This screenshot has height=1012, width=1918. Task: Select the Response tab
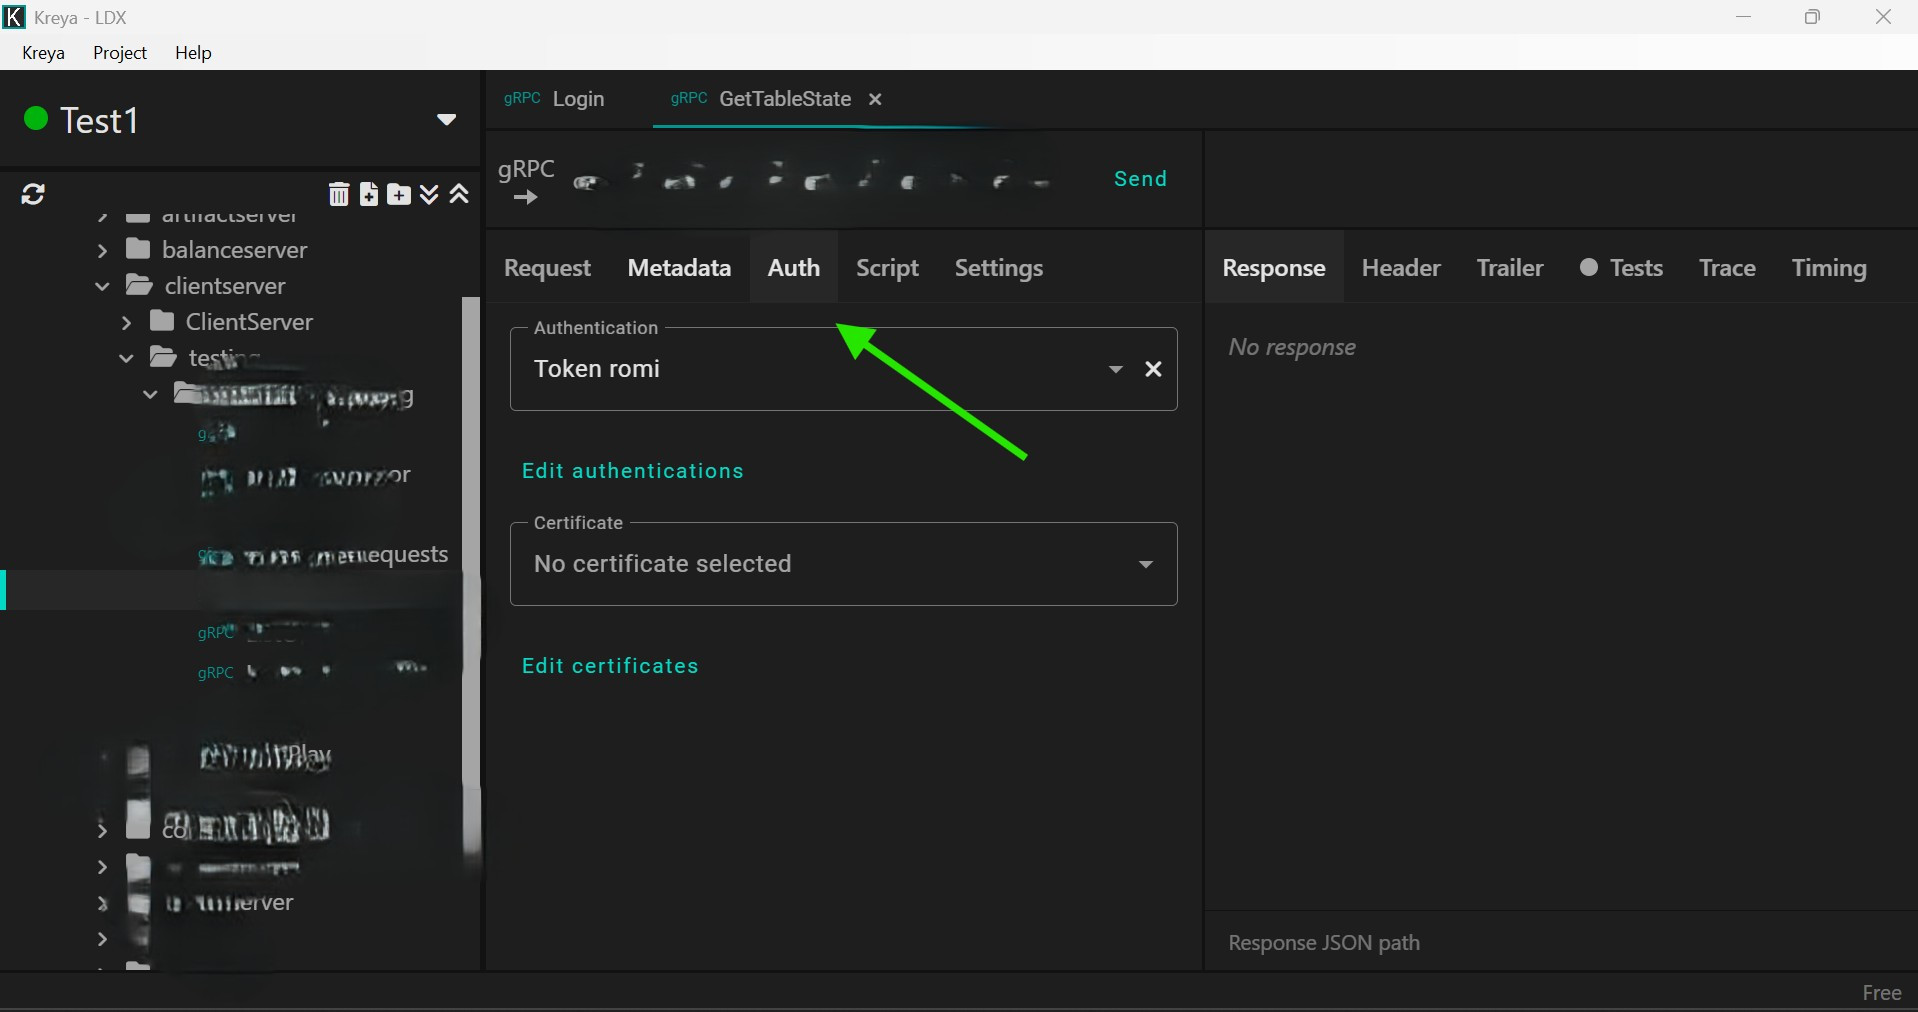1274,268
